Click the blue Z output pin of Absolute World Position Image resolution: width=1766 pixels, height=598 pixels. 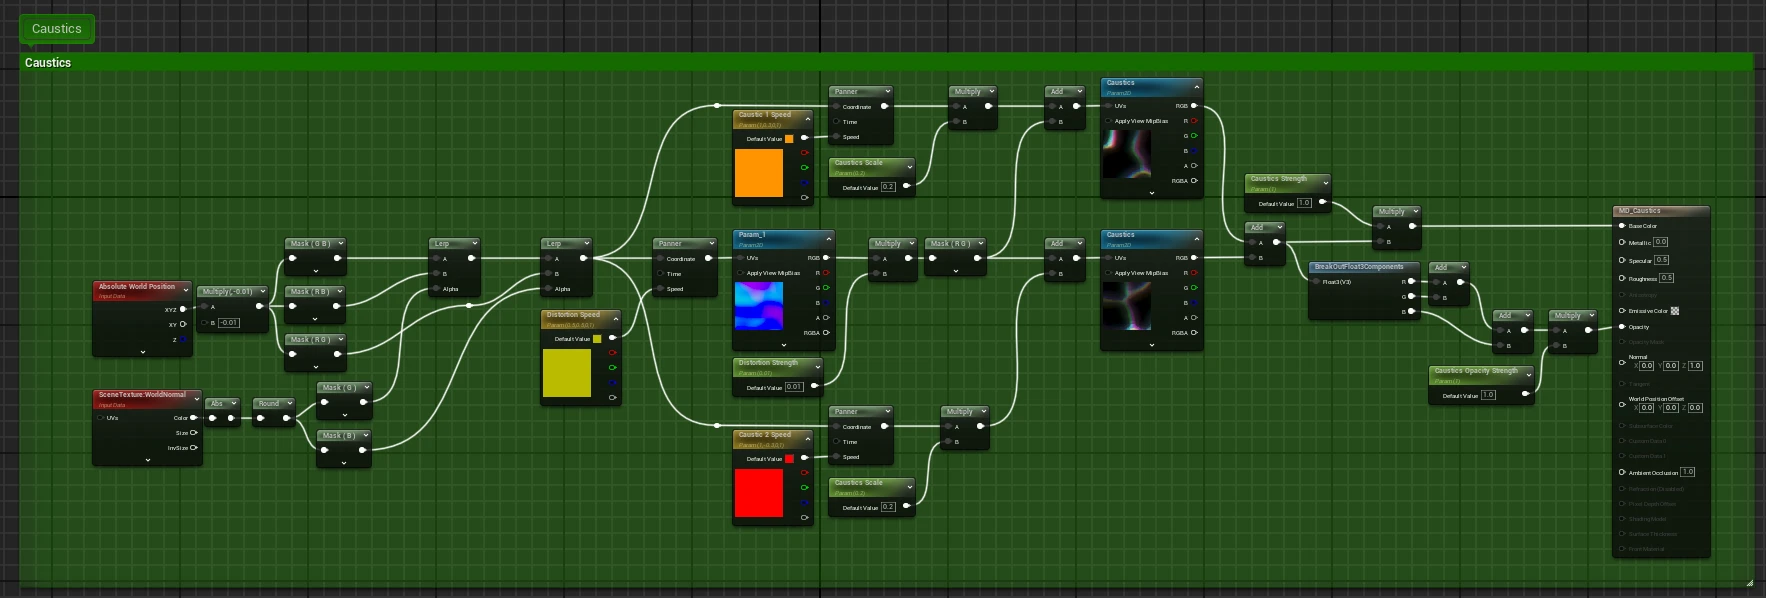tap(183, 339)
